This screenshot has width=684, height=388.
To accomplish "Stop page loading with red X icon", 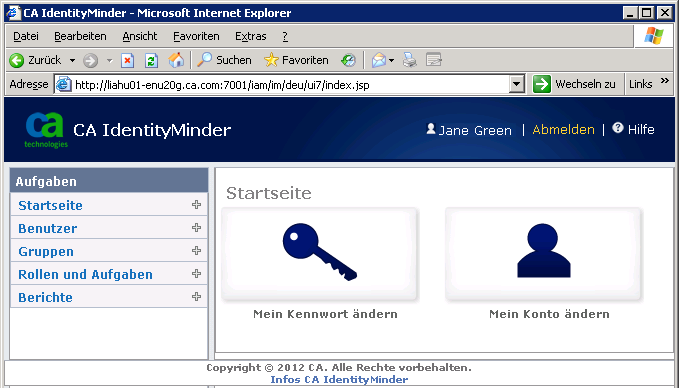I will click(x=127, y=60).
